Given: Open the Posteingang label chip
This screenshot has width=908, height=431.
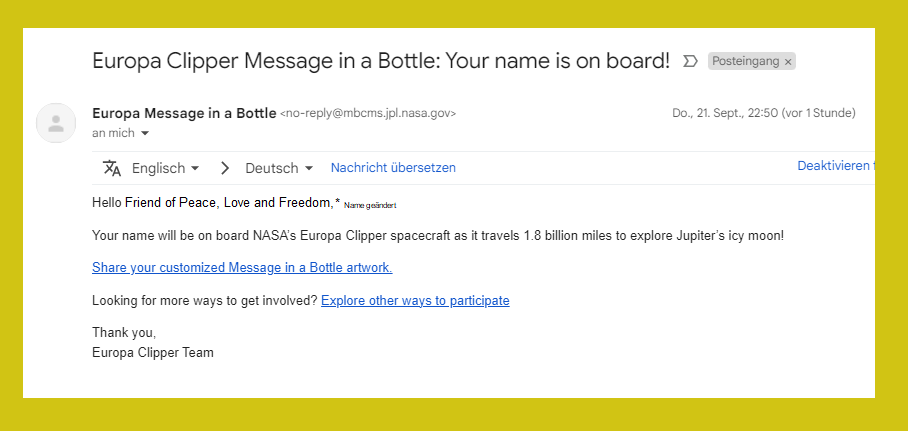Looking at the screenshot, I should 746,61.
